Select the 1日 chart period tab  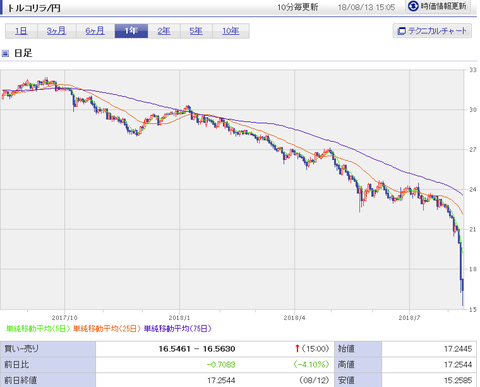[x=21, y=31]
